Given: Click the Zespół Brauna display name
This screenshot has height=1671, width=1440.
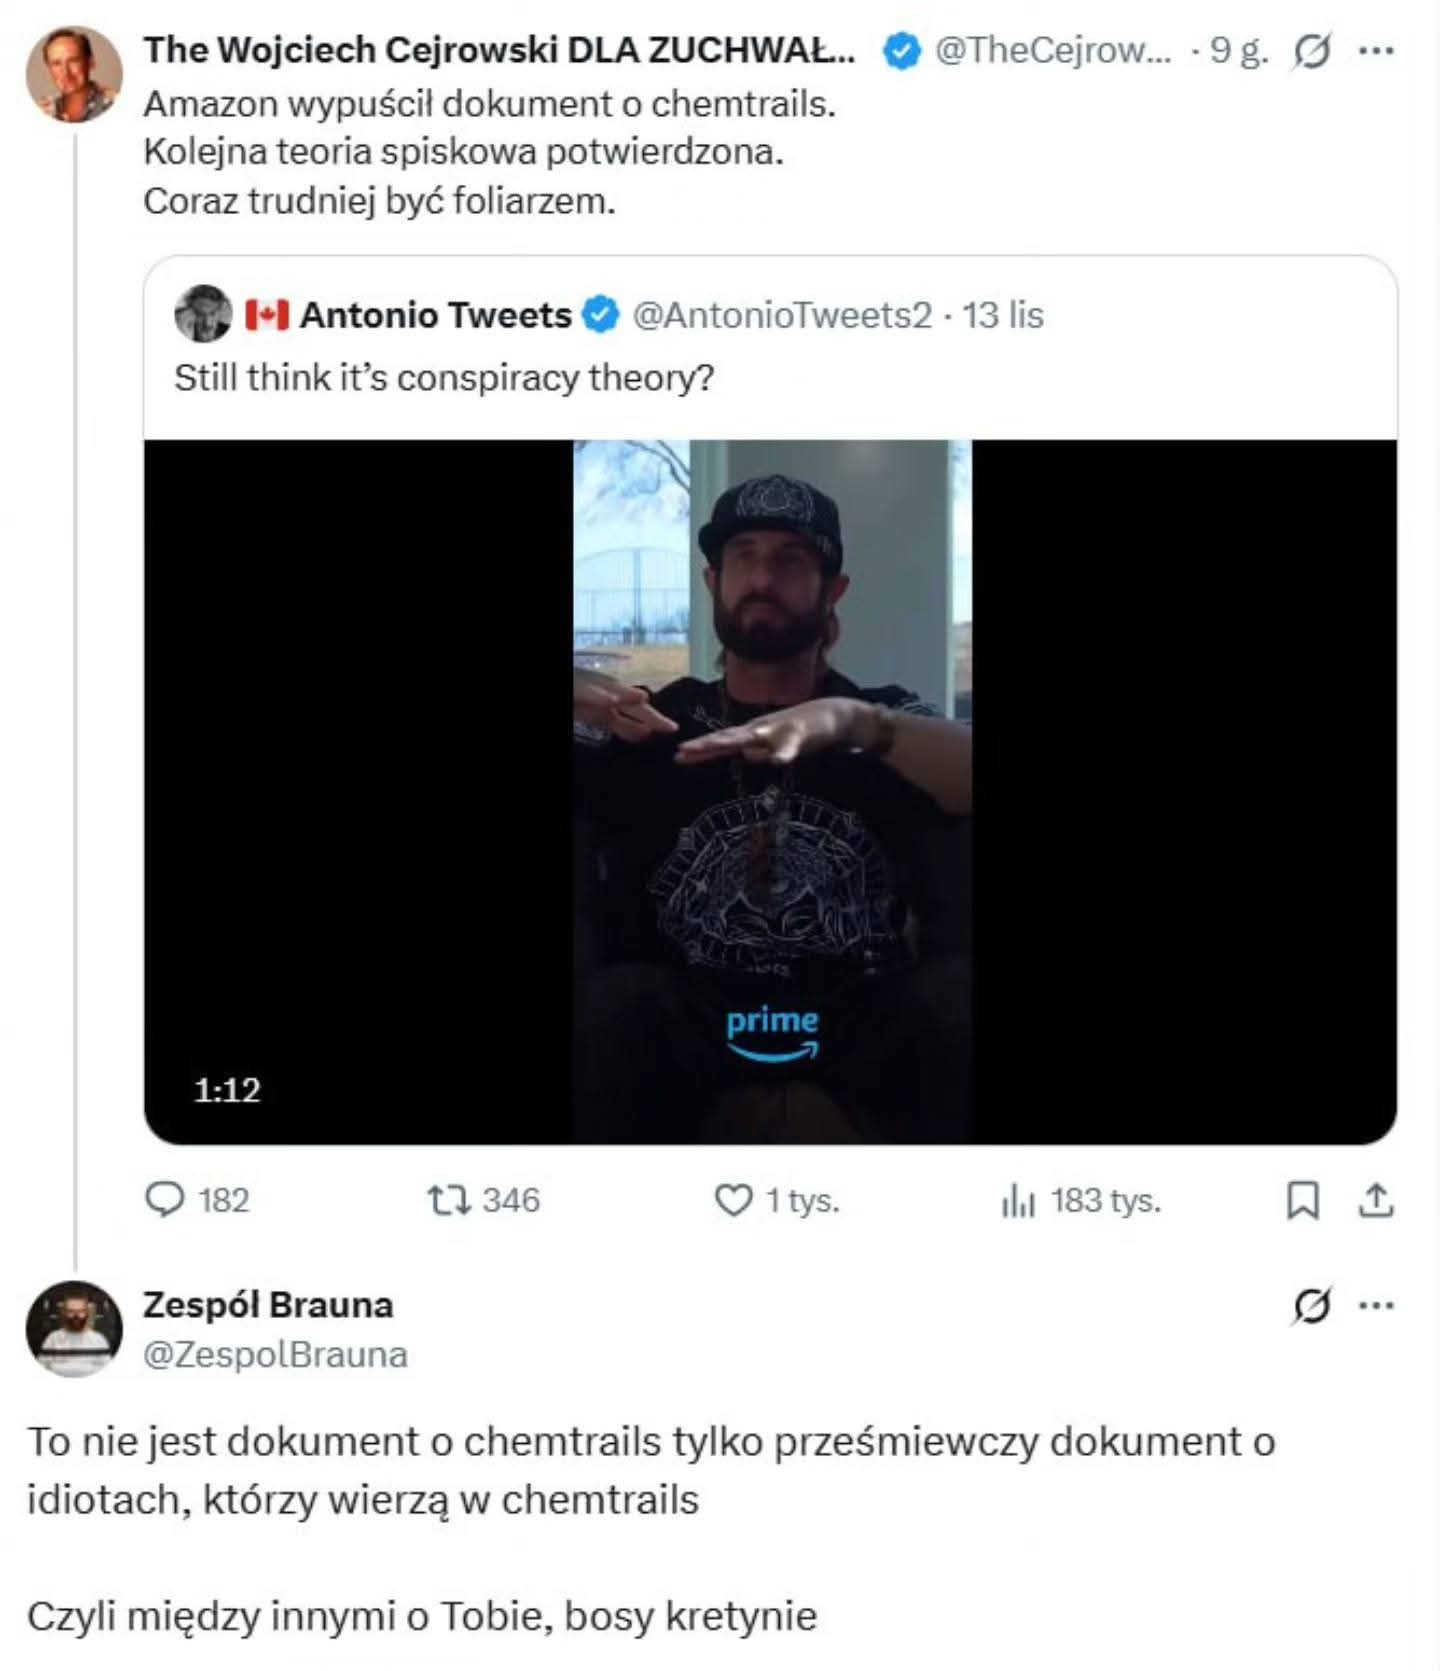Looking at the screenshot, I should click(x=268, y=1304).
